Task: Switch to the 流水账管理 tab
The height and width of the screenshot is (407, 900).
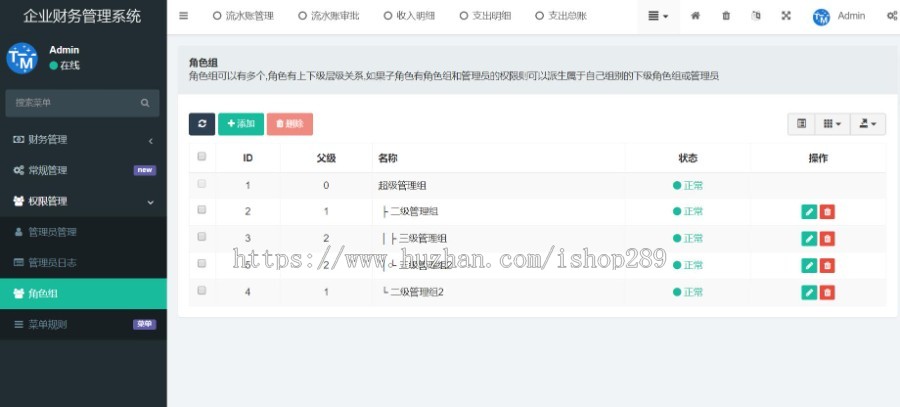Action: click(x=243, y=16)
